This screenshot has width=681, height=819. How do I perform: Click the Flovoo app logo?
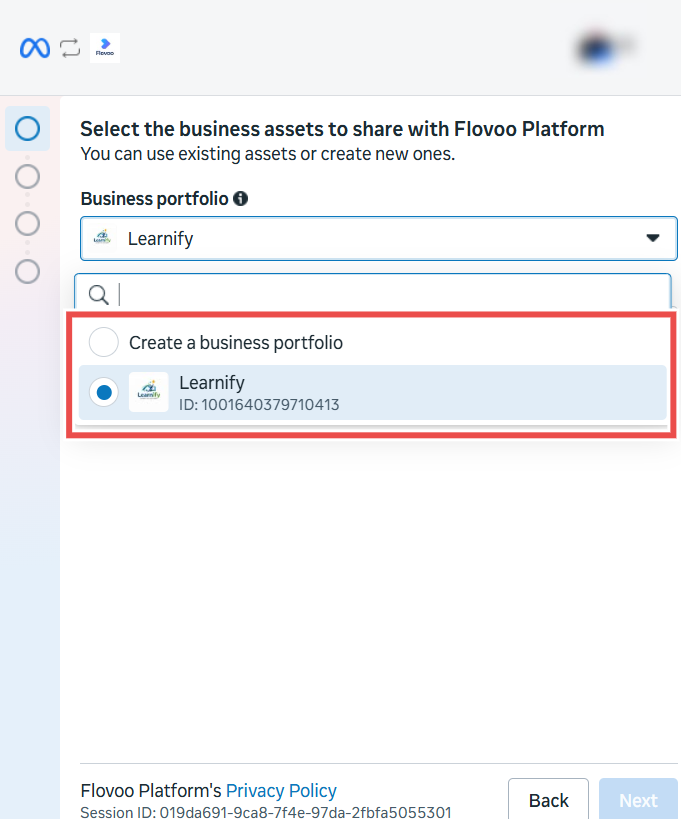[105, 48]
